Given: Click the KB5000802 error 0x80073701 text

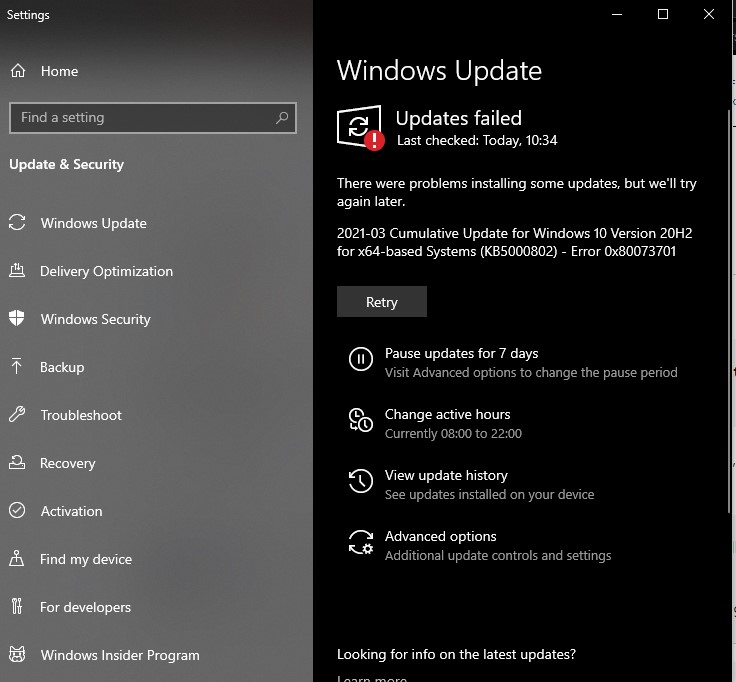Looking at the screenshot, I should pyautogui.click(x=514, y=242).
